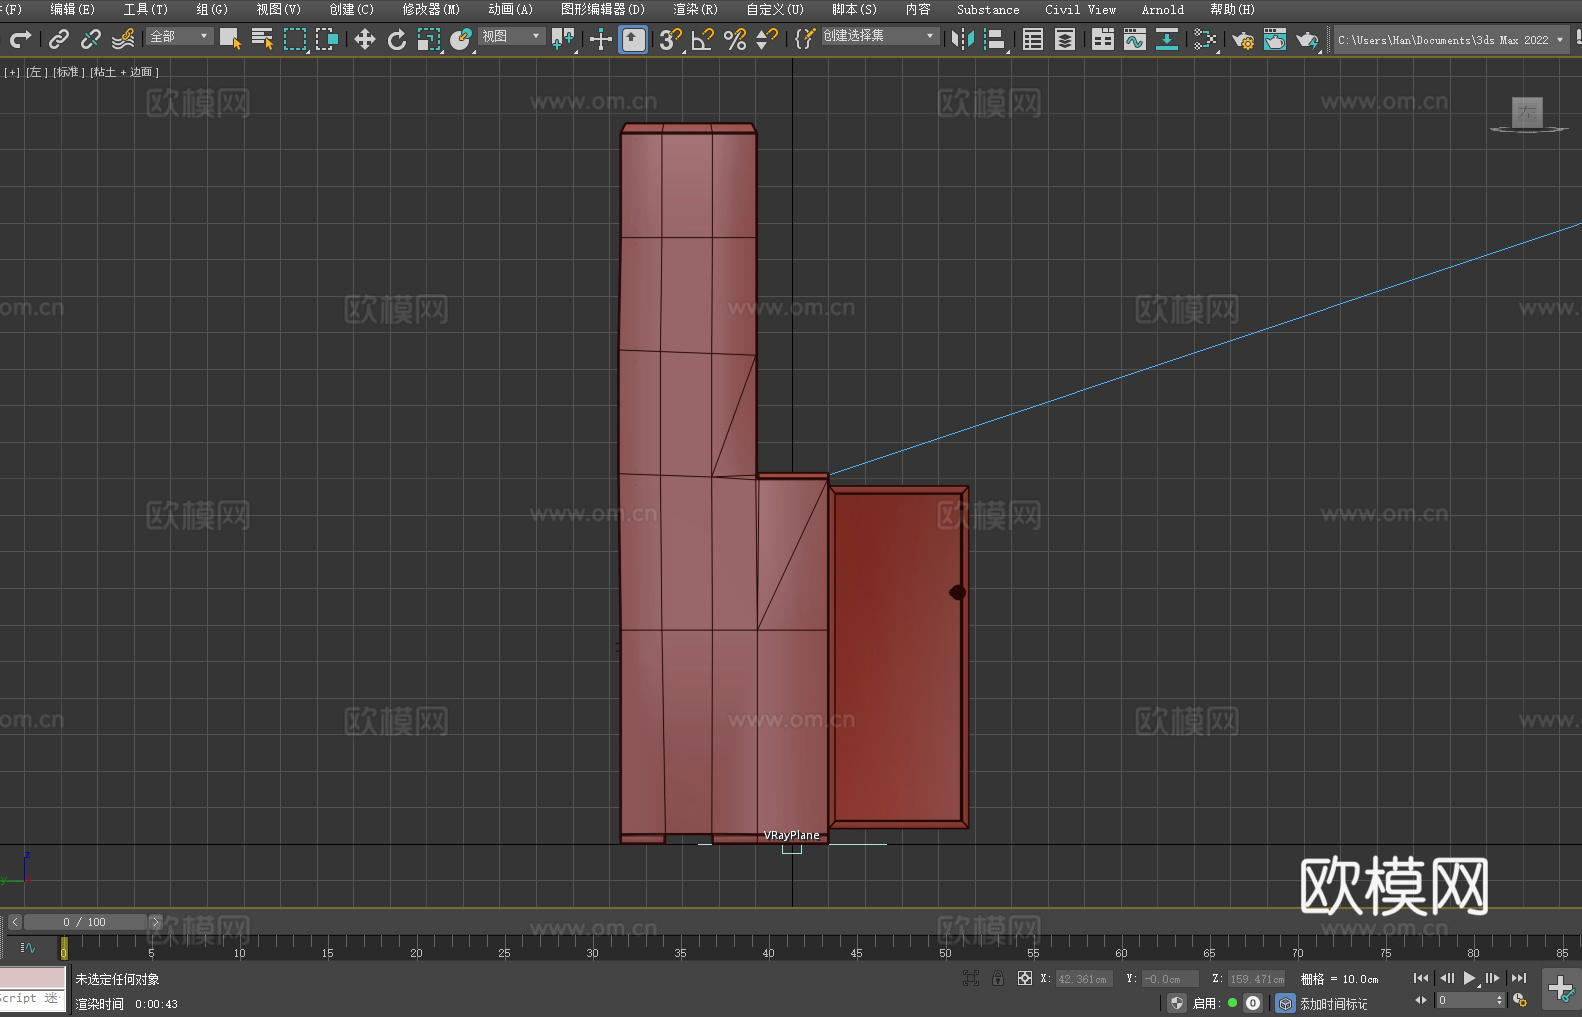Screen dimensions: 1582x1017
Task: Toggle Window/Crossing selection mode
Action: pos(327,39)
